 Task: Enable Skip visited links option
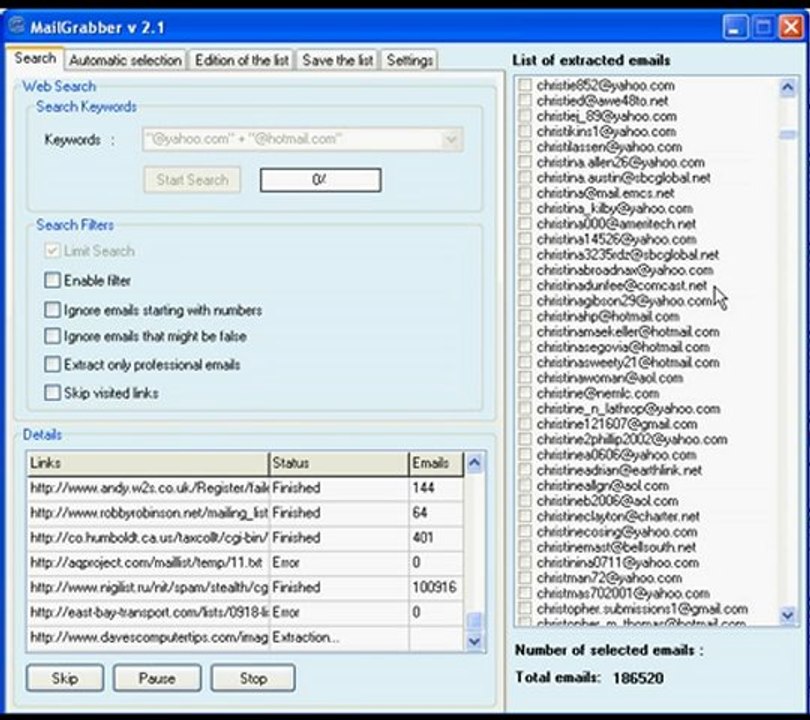pyautogui.click(x=52, y=393)
